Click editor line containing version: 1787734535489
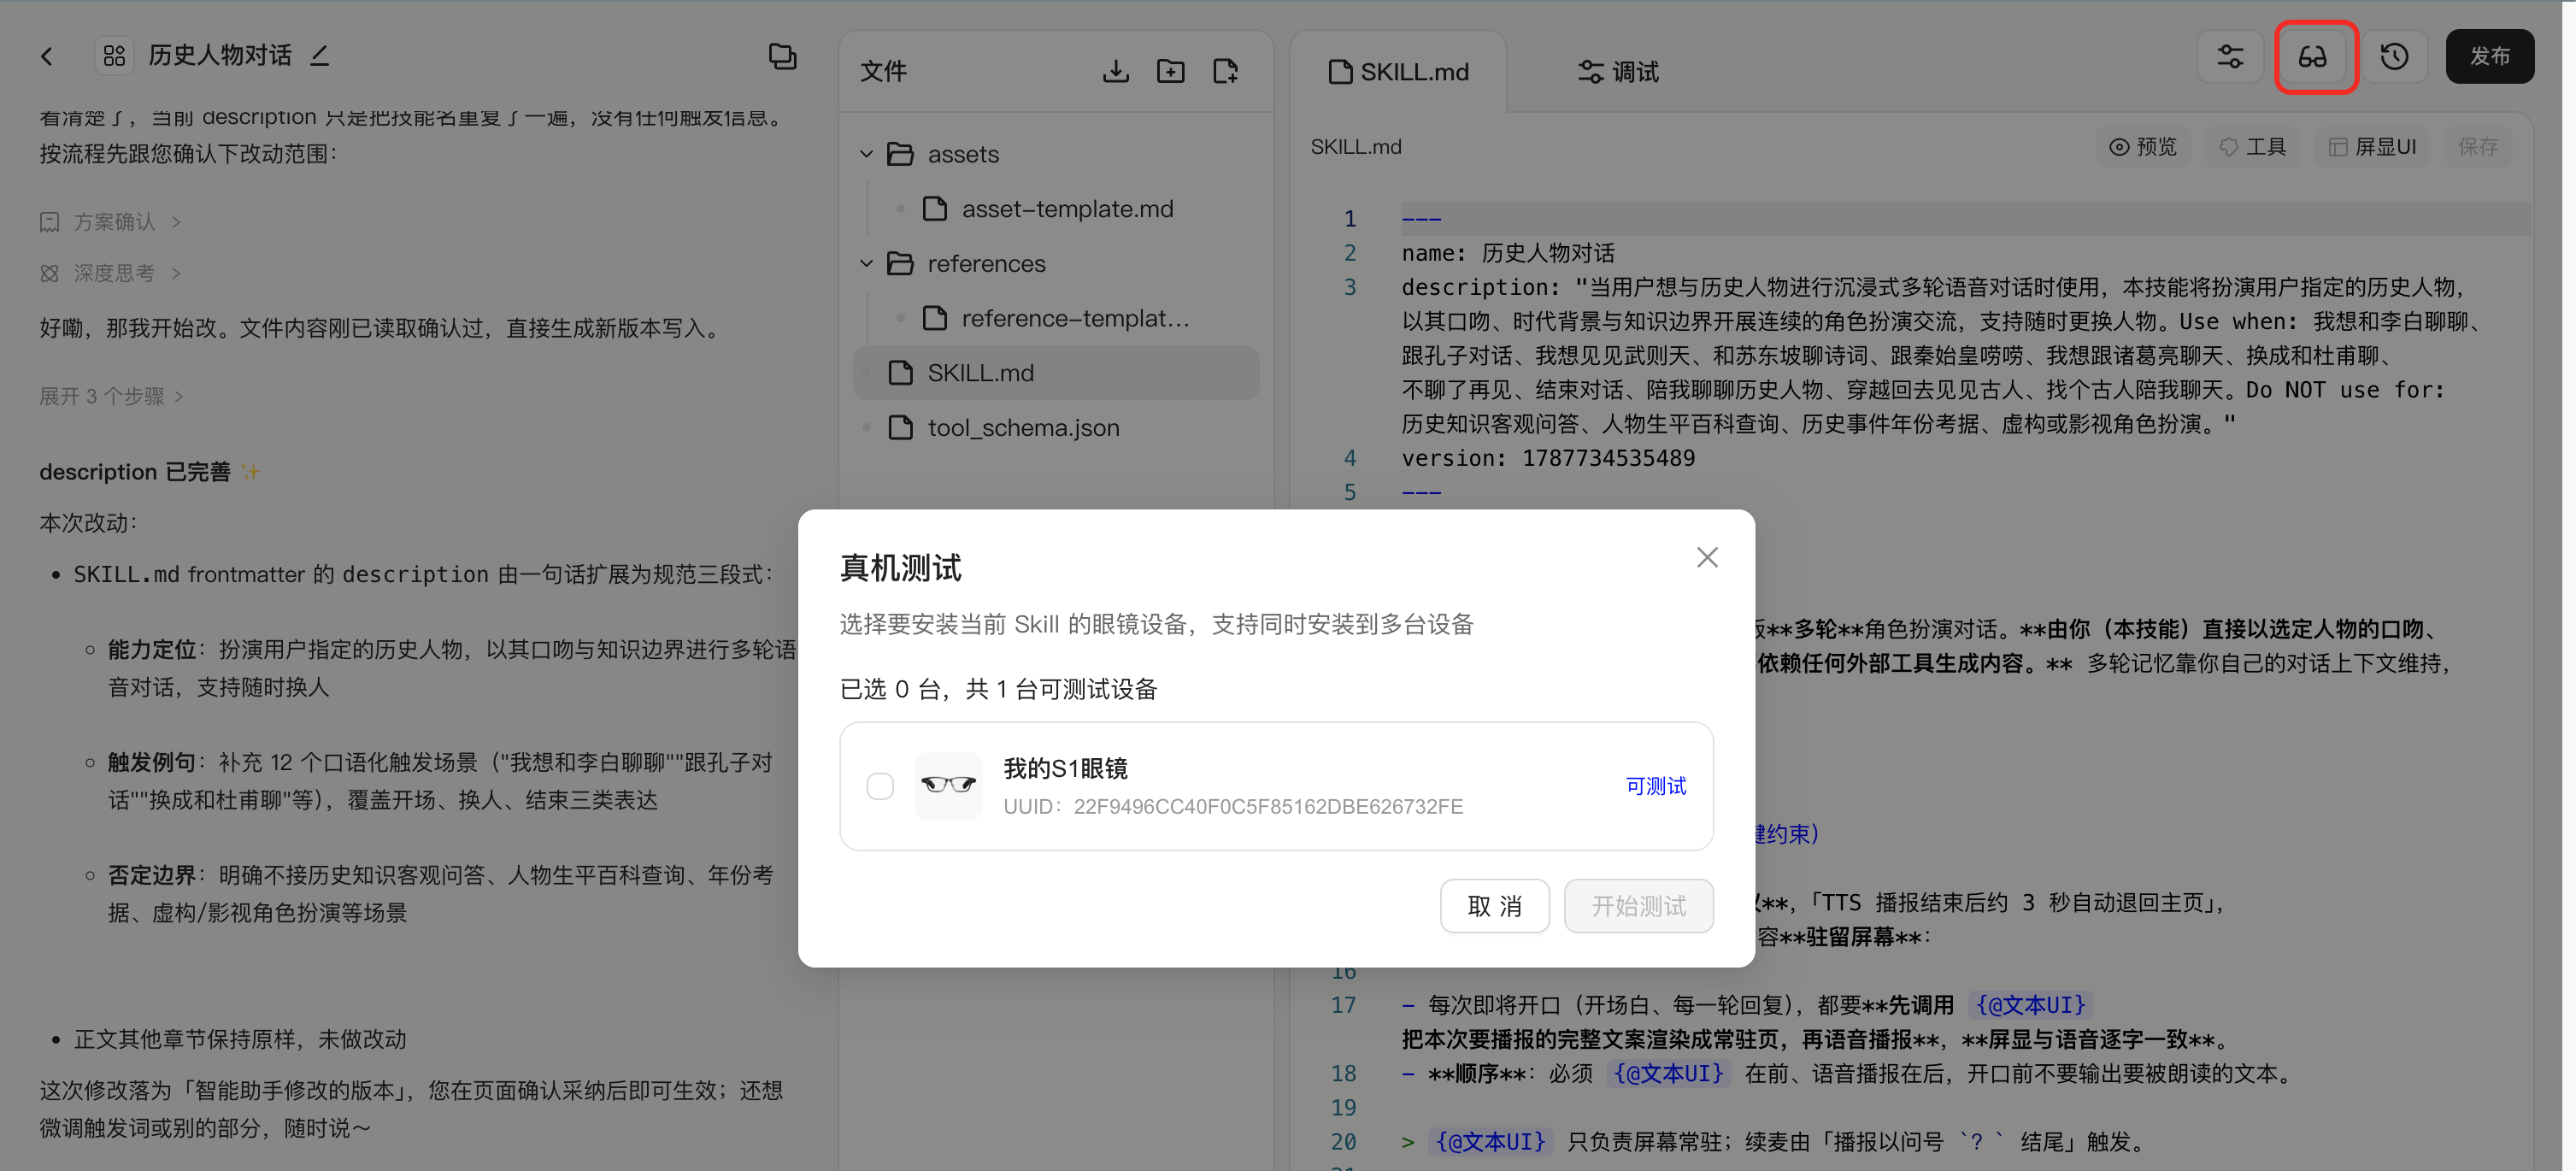The width and height of the screenshot is (2576, 1171). [1548, 458]
